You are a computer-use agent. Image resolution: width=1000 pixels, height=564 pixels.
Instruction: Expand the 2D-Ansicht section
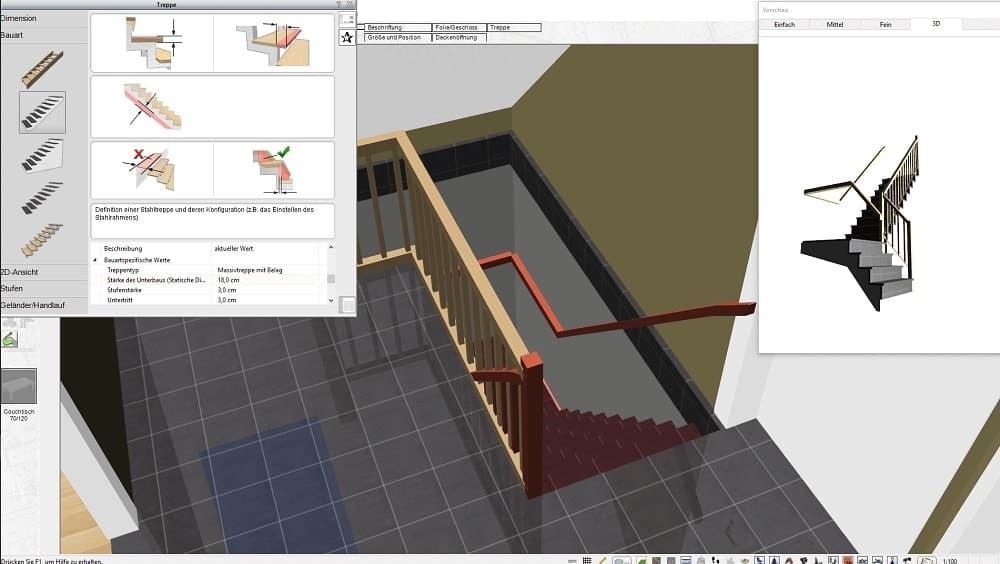[x=43, y=272]
